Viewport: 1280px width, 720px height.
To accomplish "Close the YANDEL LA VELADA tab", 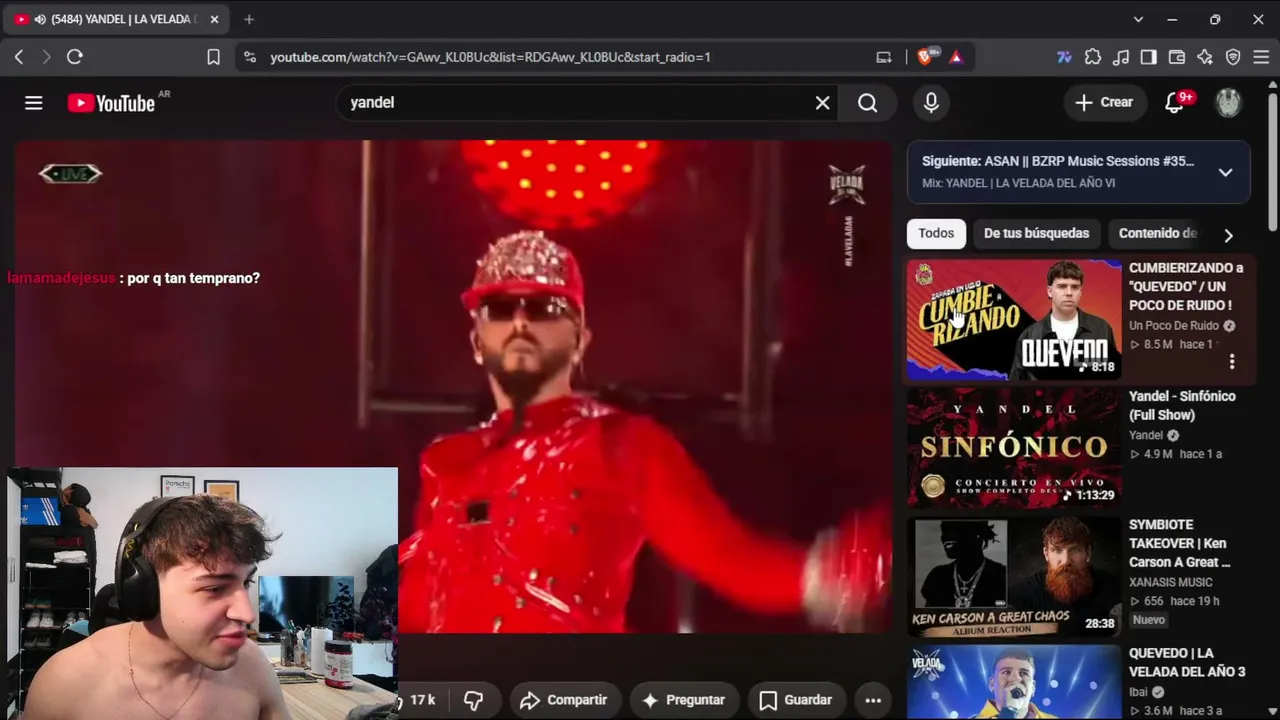I will pos(214,19).
